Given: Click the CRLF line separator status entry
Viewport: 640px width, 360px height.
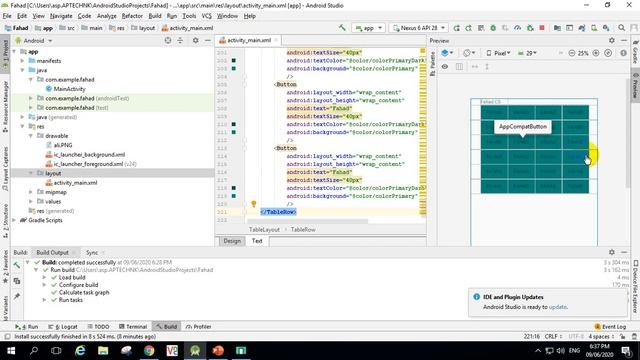Looking at the screenshot, I should 553,336.
